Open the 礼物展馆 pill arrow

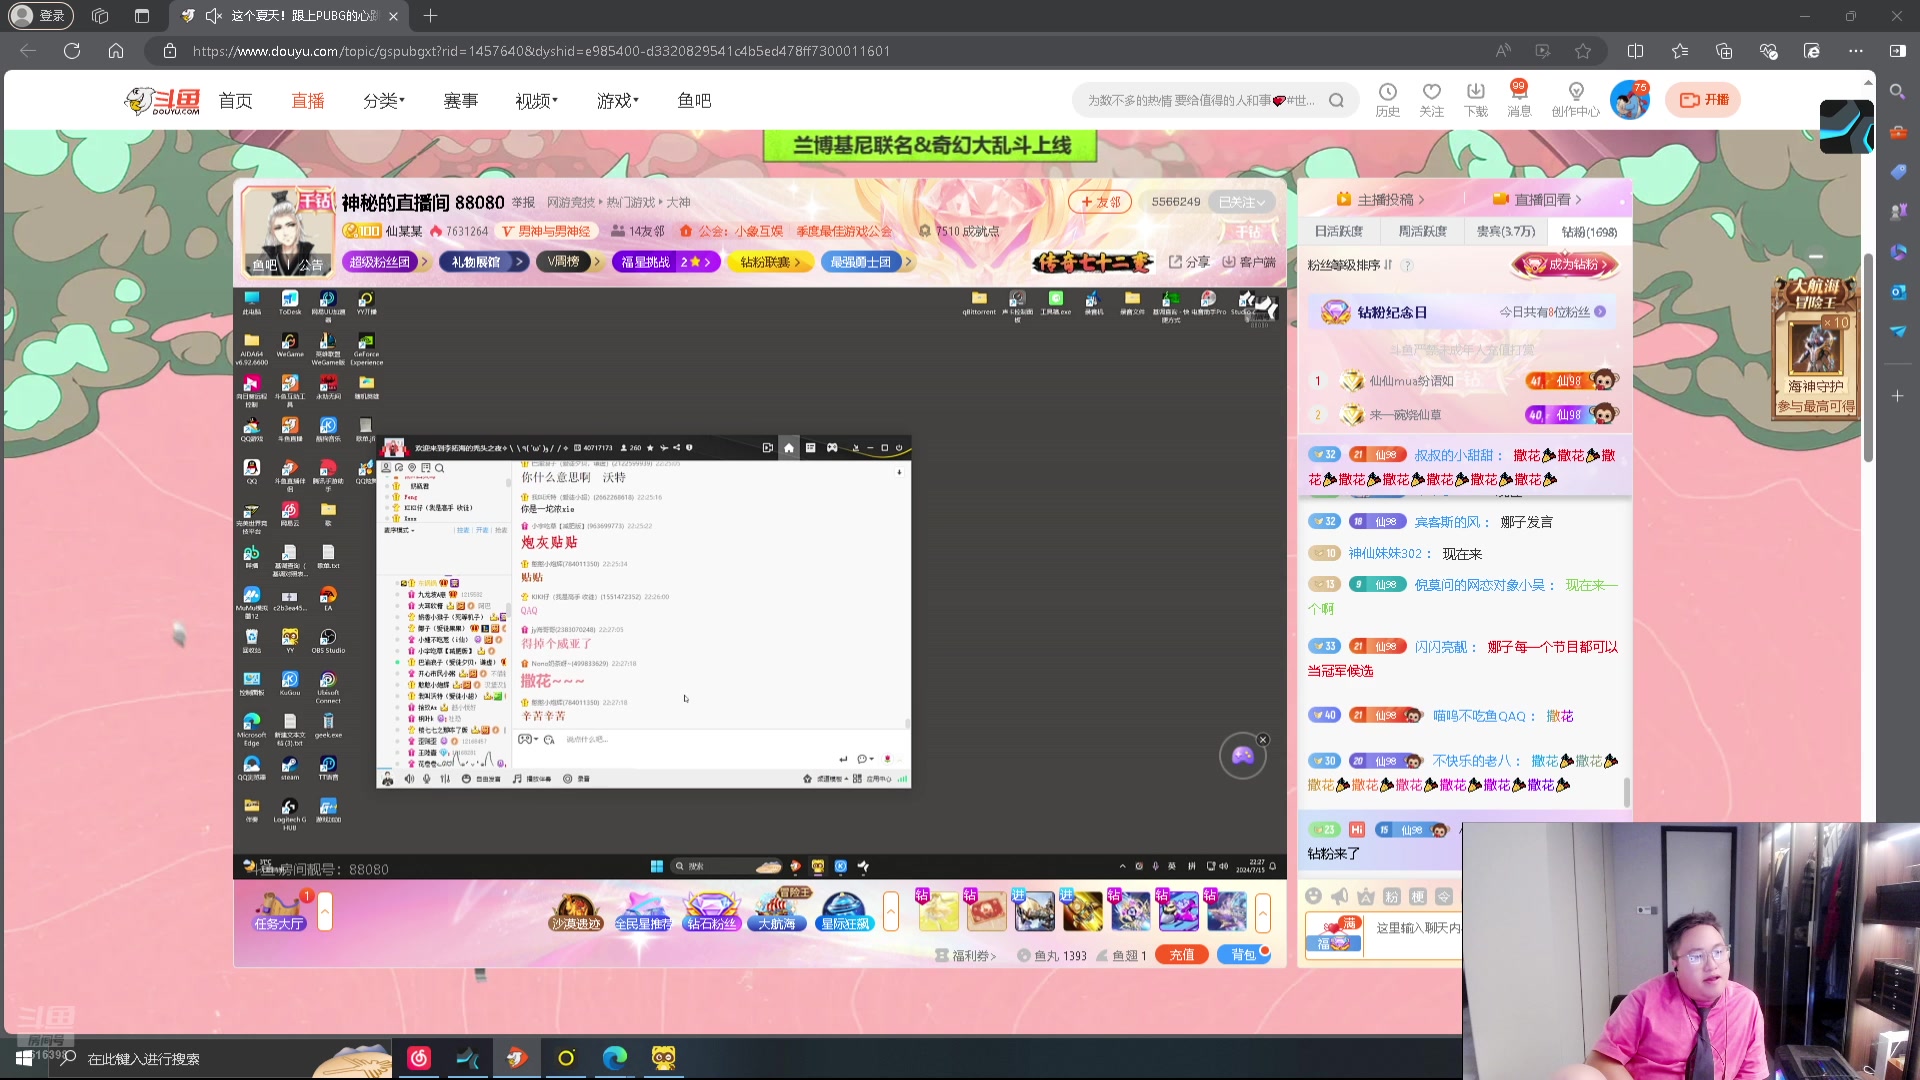tap(519, 262)
